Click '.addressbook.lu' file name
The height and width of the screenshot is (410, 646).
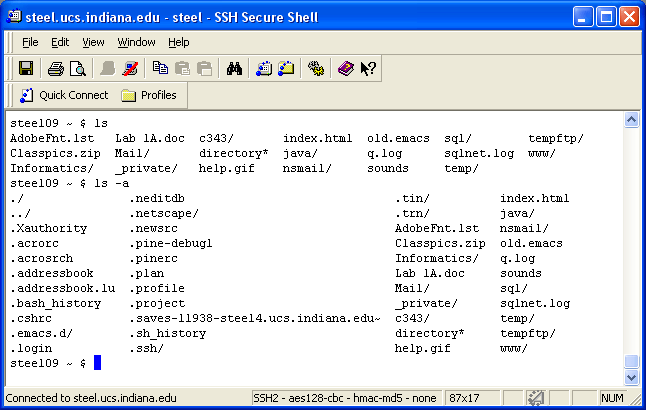click(x=63, y=288)
